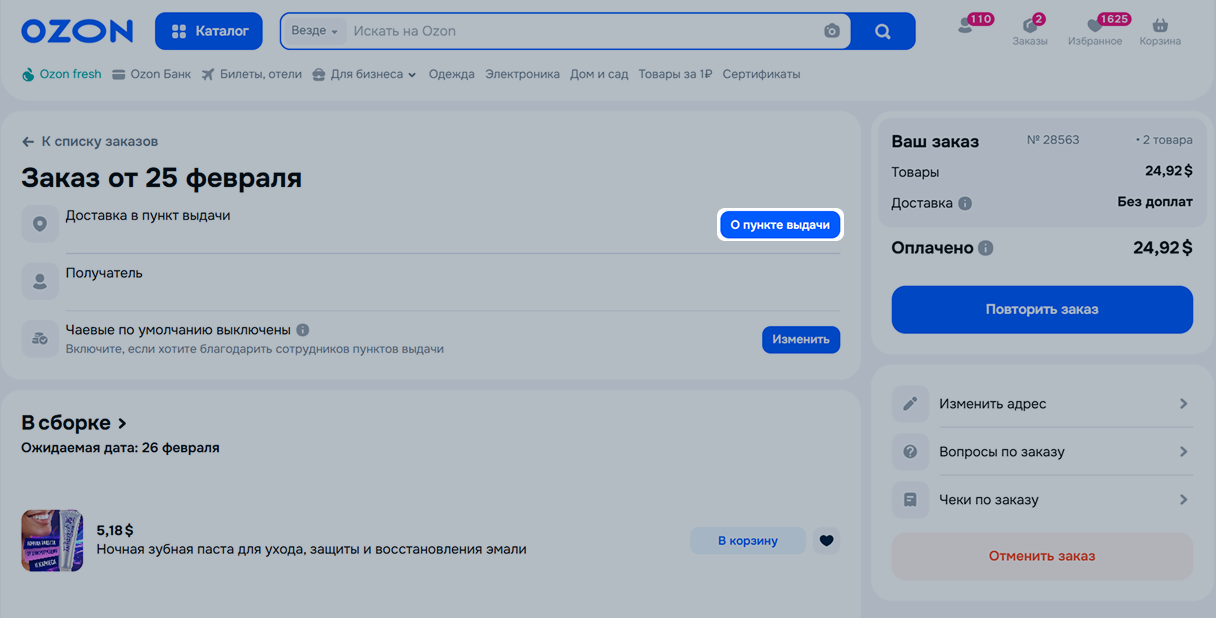Open the Заказы orders icon

pos(1029,30)
